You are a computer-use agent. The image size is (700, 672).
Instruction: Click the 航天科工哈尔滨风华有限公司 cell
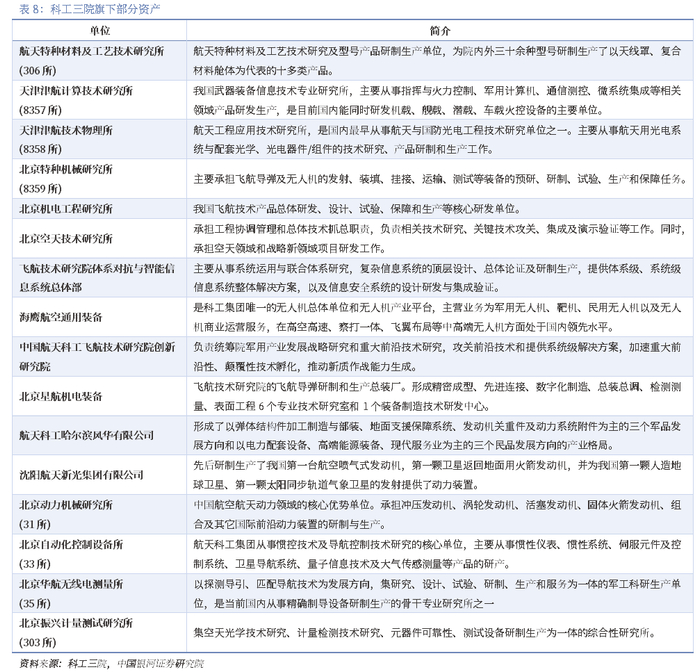point(99,435)
